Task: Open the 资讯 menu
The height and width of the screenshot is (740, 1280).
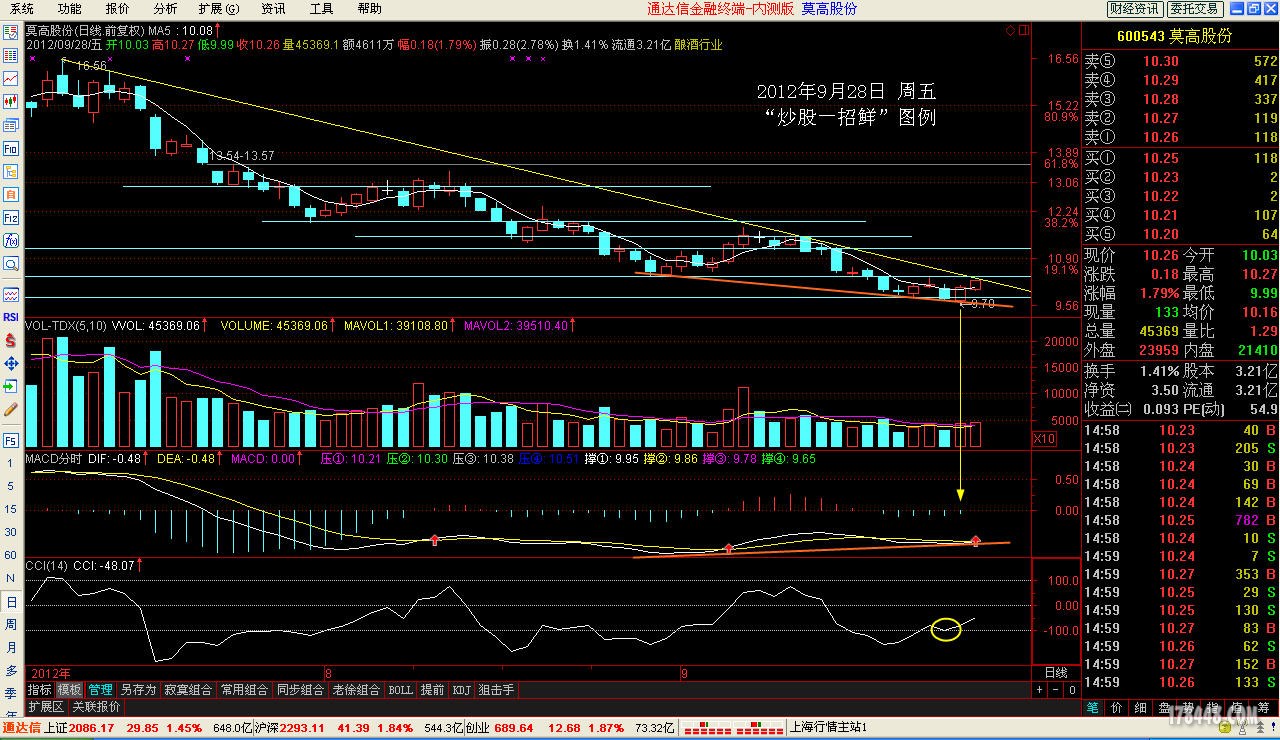Action: coord(273,8)
